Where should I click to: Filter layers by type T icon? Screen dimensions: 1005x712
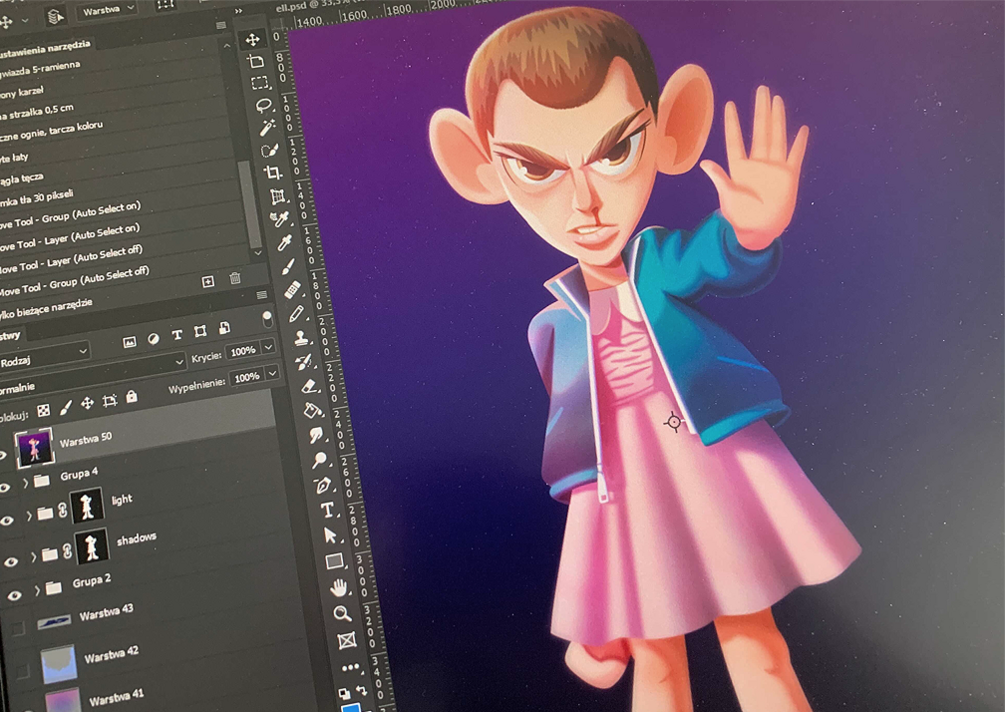pos(177,335)
